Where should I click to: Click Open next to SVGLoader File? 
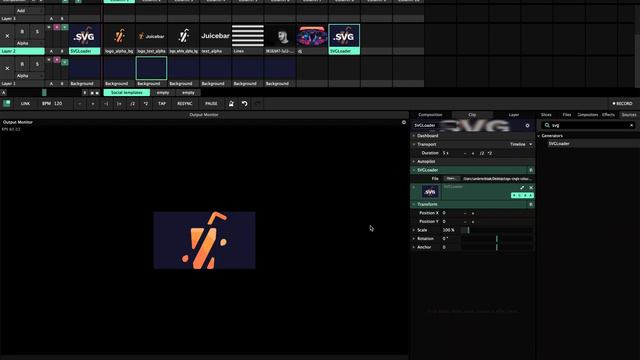point(451,179)
